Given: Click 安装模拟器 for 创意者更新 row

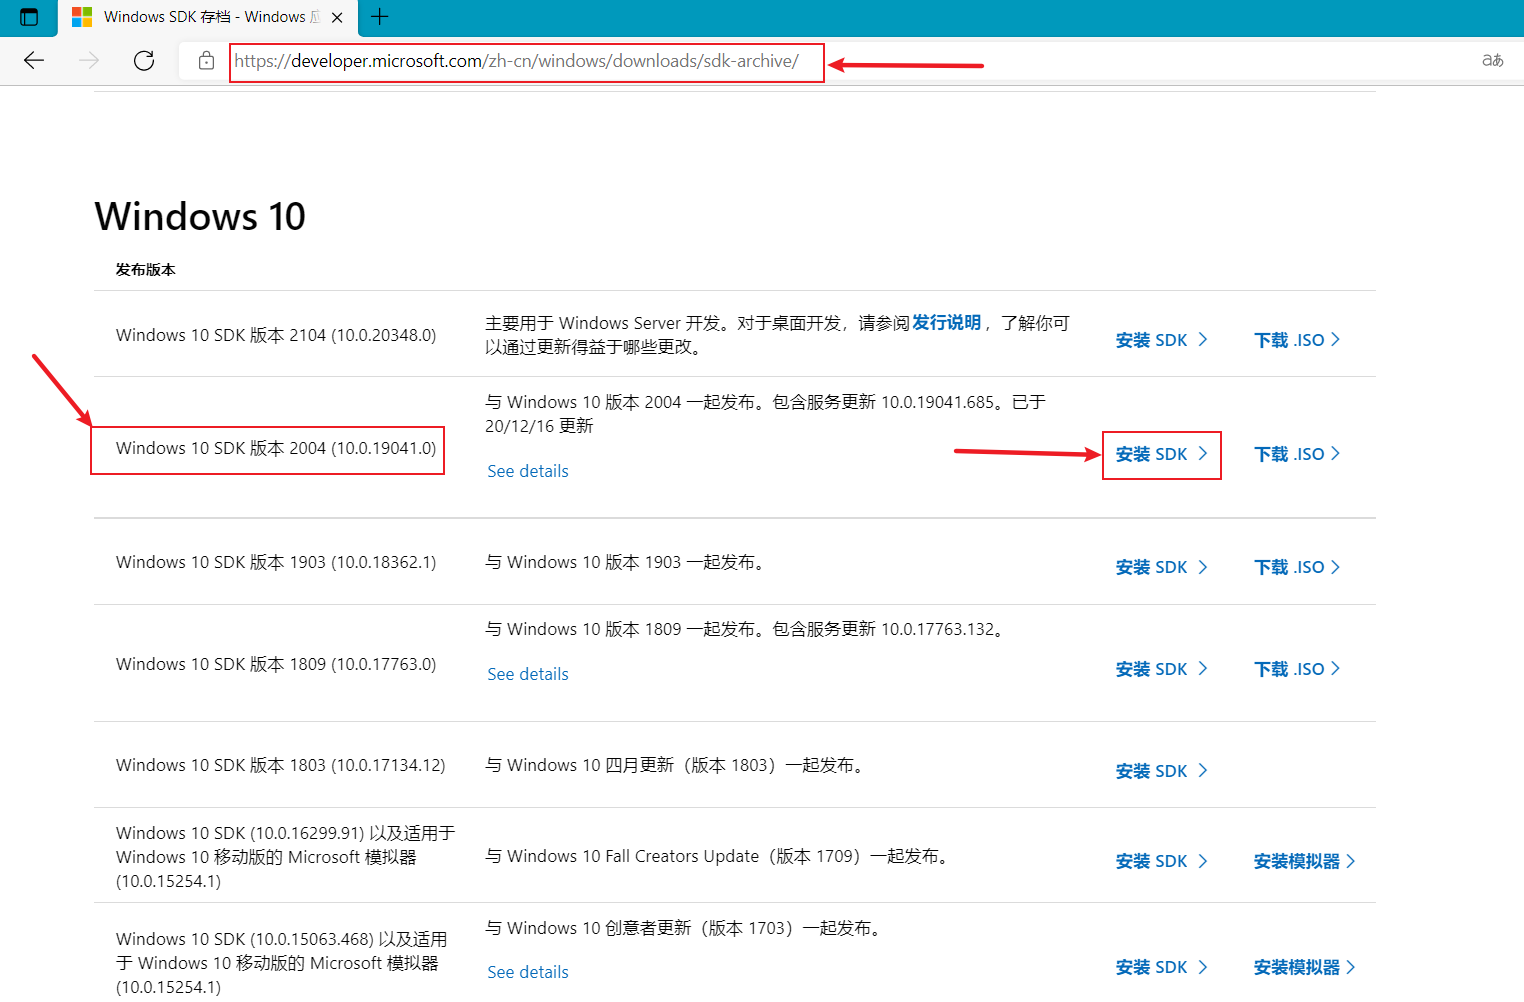Looking at the screenshot, I should click(1305, 967).
